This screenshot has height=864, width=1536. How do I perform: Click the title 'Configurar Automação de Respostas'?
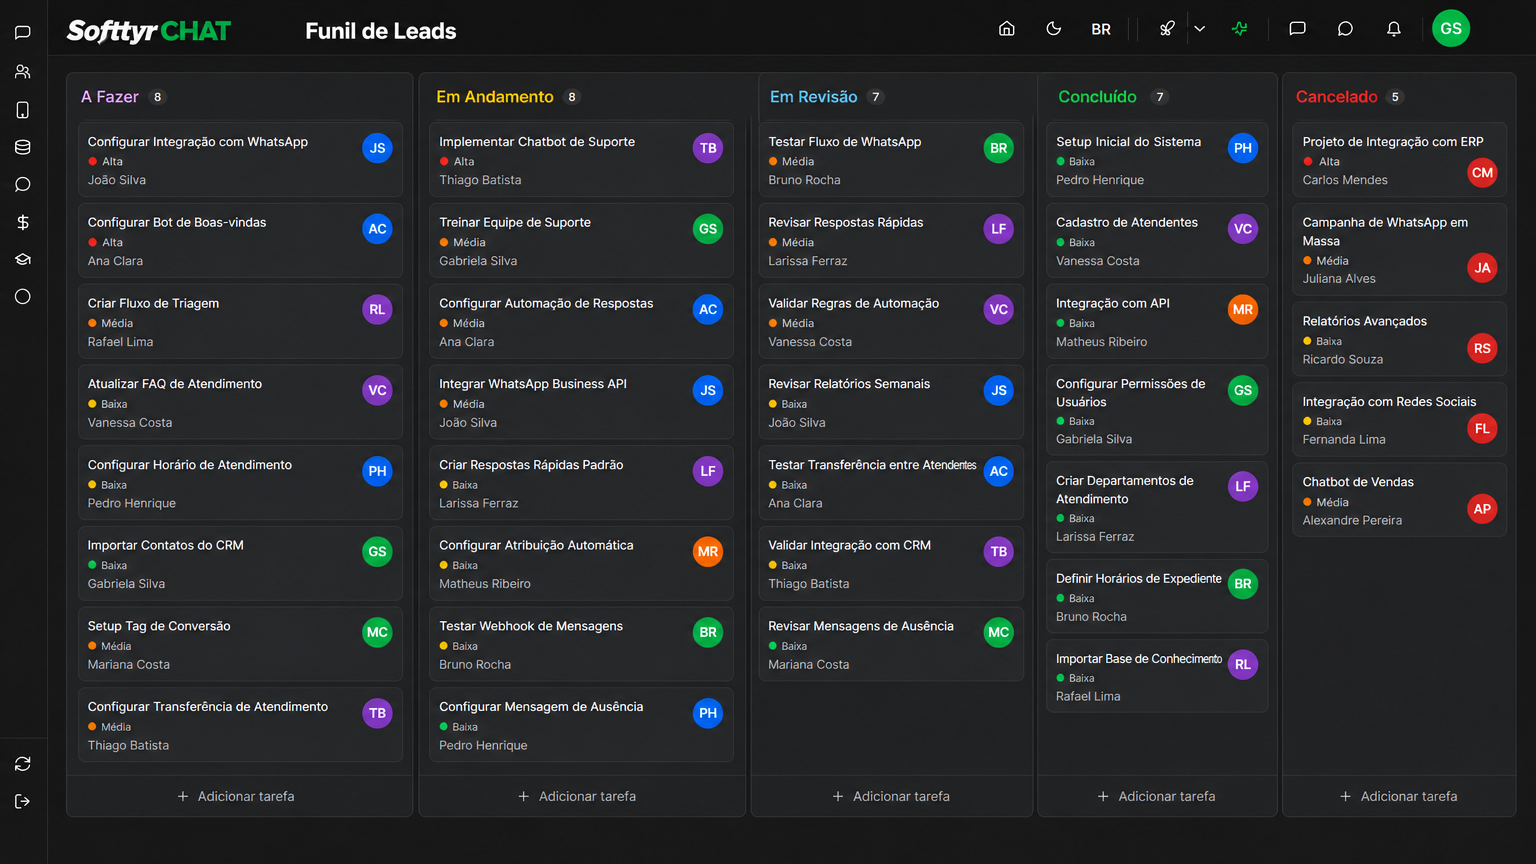pos(546,304)
